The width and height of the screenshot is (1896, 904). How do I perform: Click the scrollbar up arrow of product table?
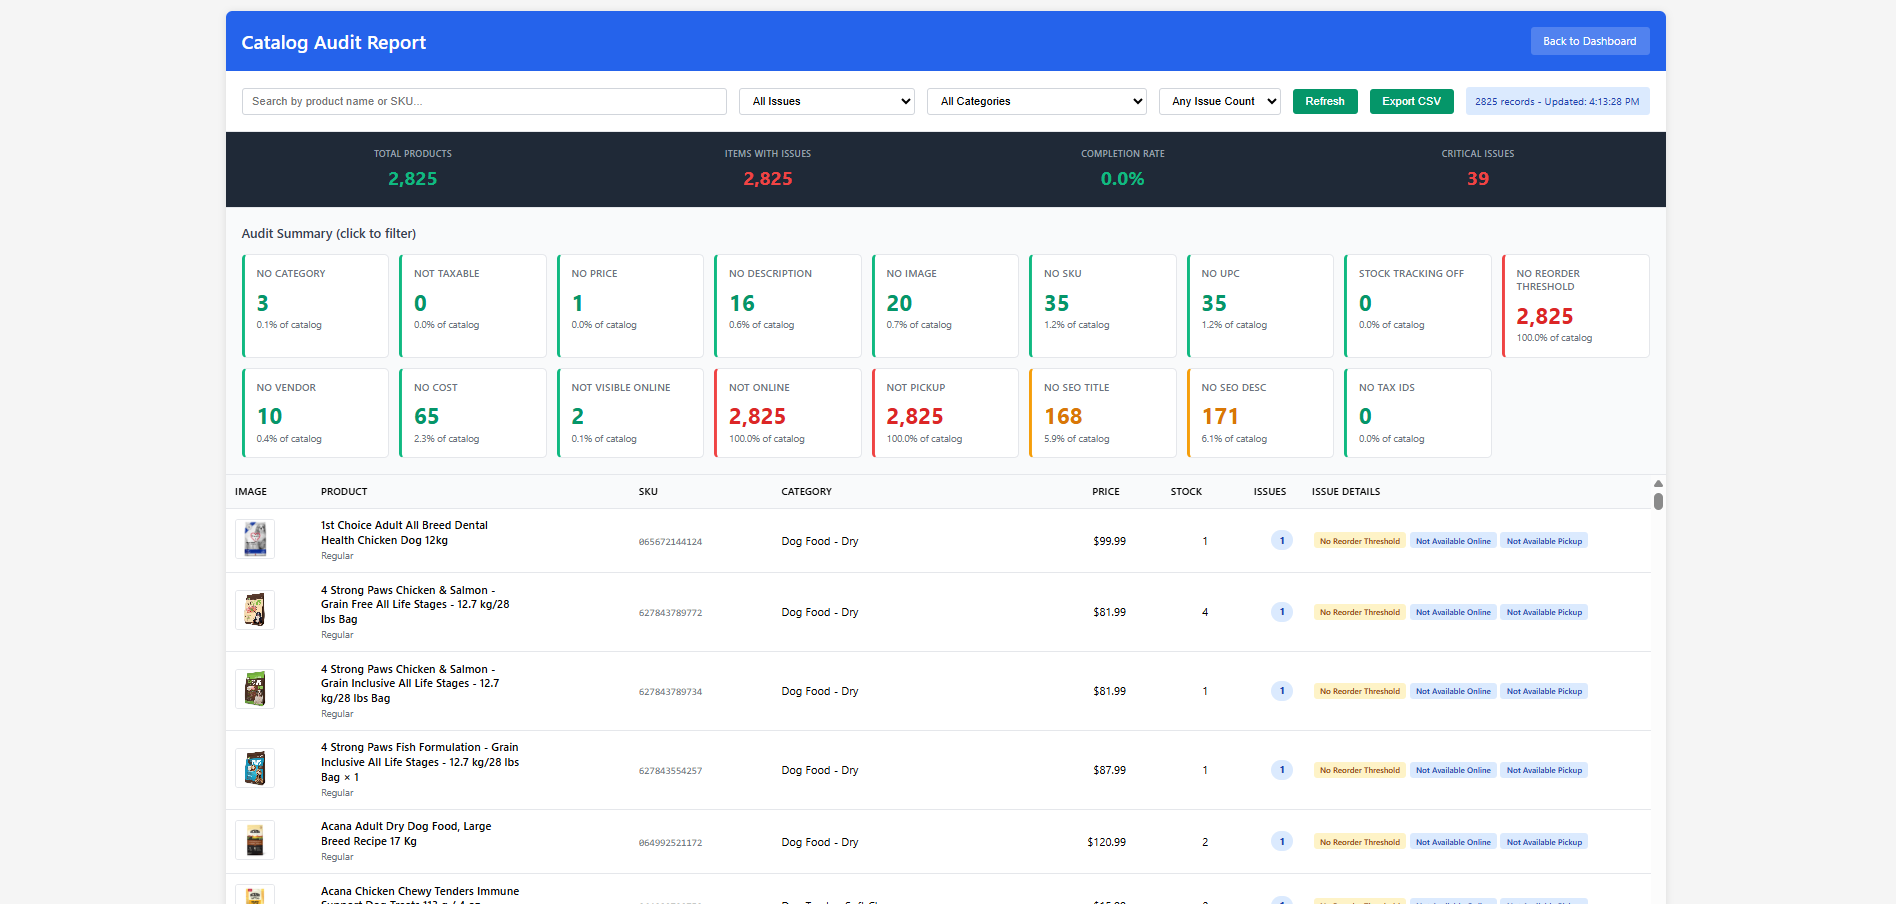[1658, 484]
